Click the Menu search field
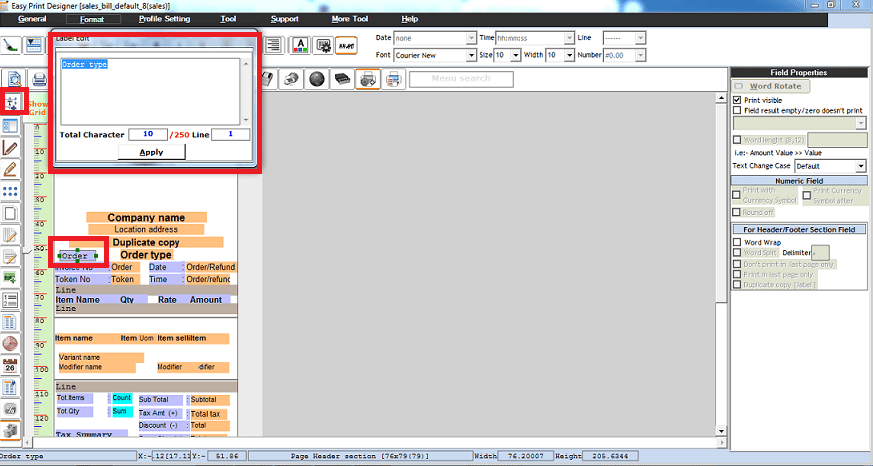Image resolution: width=873 pixels, height=466 pixels. tap(461, 79)
